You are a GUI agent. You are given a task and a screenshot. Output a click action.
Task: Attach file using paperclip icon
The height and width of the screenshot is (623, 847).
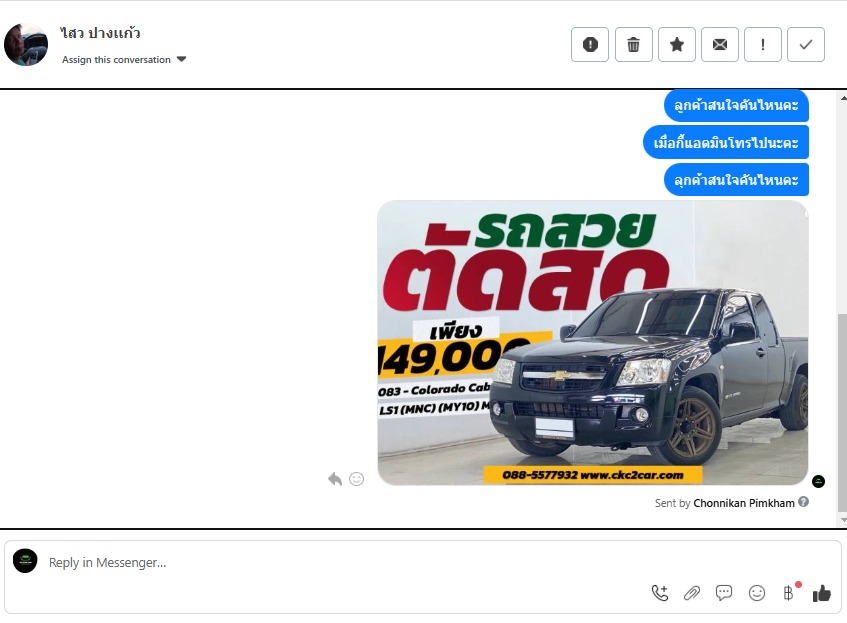692,593
